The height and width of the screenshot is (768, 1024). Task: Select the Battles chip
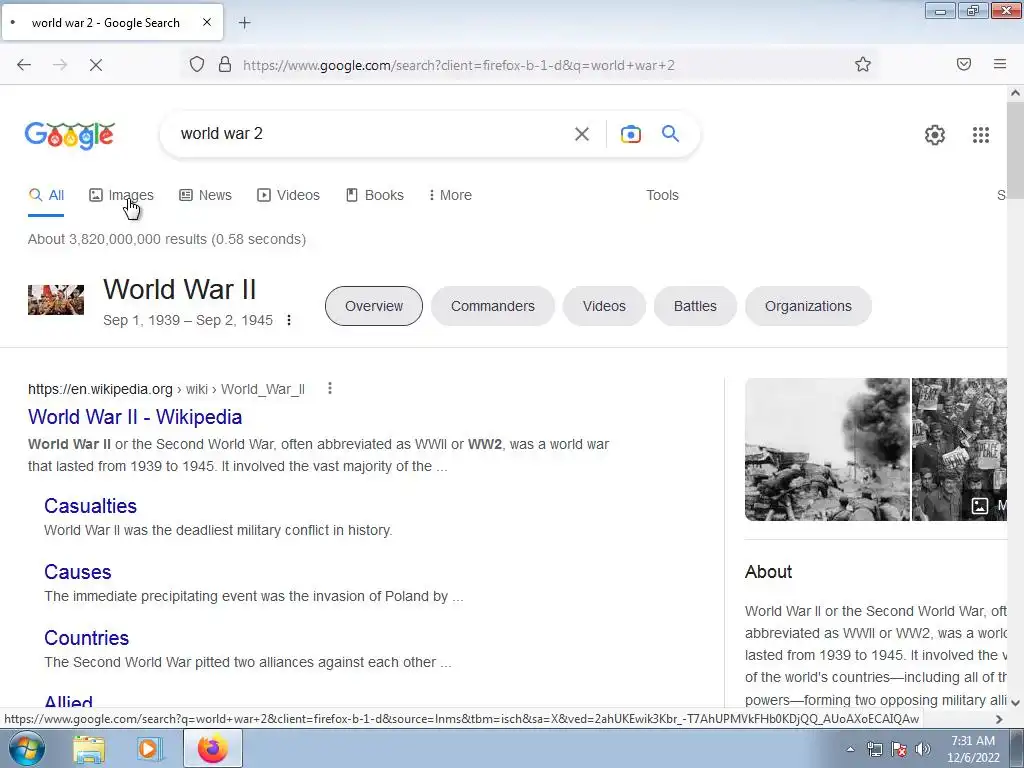coord(695,306)
